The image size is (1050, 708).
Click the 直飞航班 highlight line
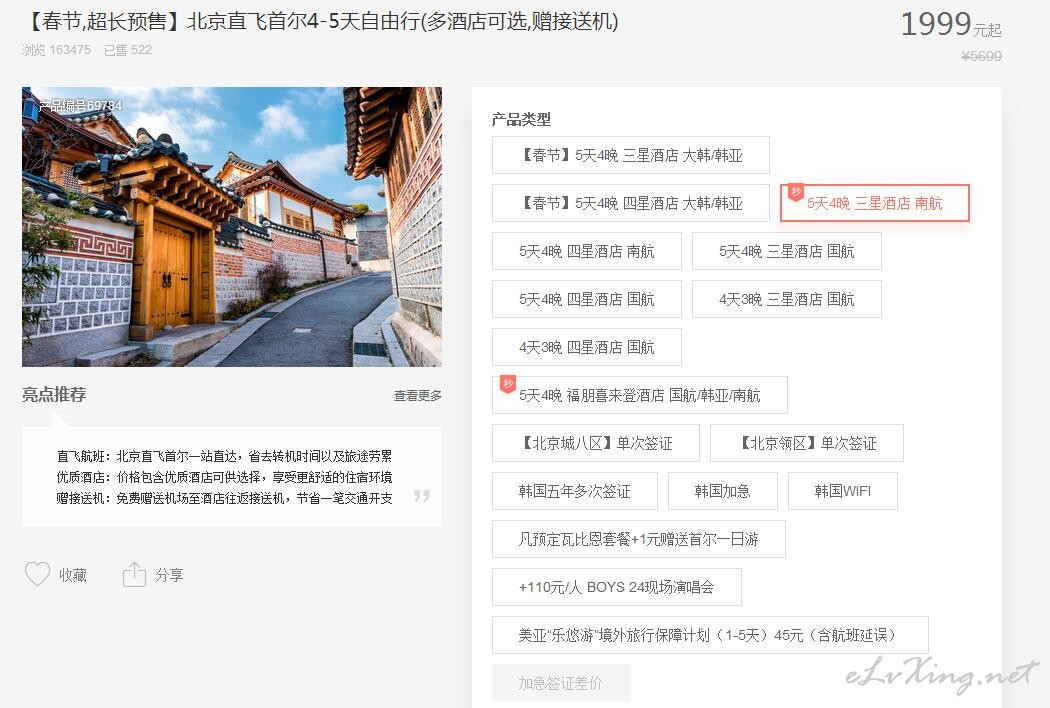pos(224,456)
